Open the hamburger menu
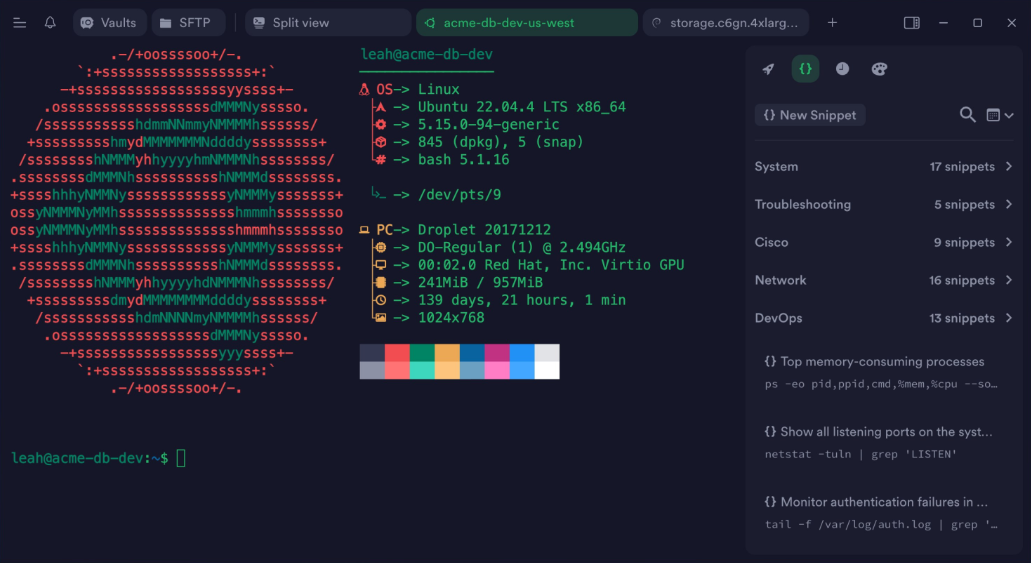 coord(20,23)
